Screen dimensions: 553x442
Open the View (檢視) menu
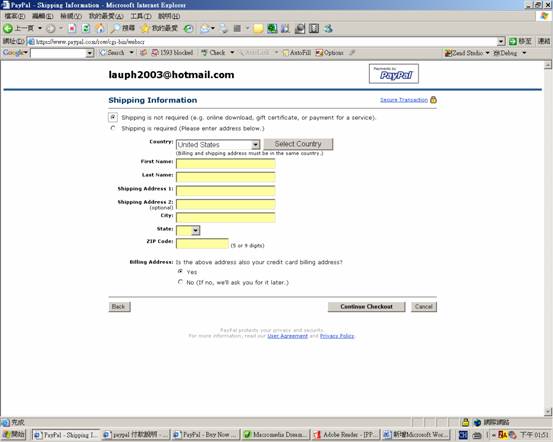[71, 16]
